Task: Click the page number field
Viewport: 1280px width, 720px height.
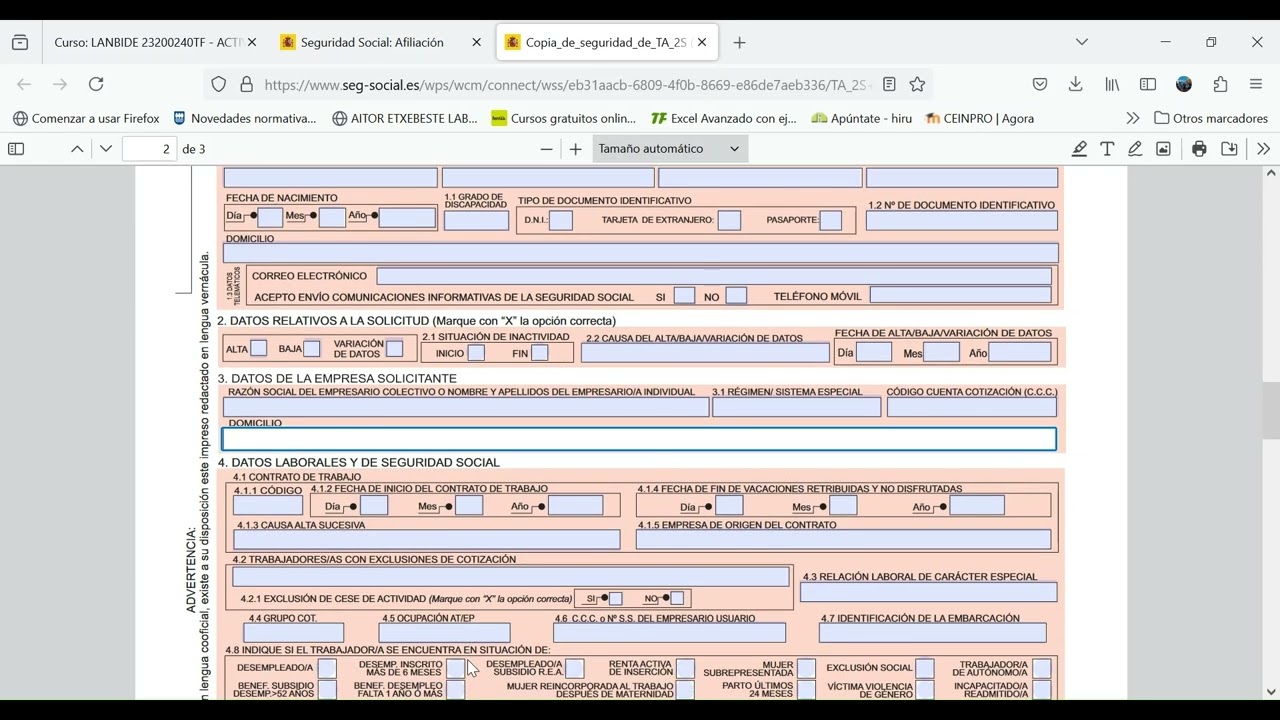Action: pos(149,149)
